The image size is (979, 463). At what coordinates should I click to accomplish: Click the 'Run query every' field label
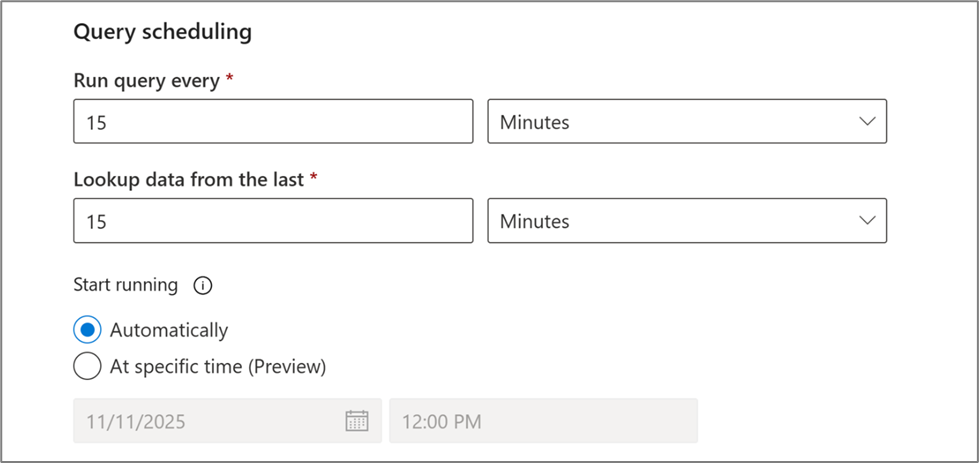pyautogui.click(x=146, y=81)
